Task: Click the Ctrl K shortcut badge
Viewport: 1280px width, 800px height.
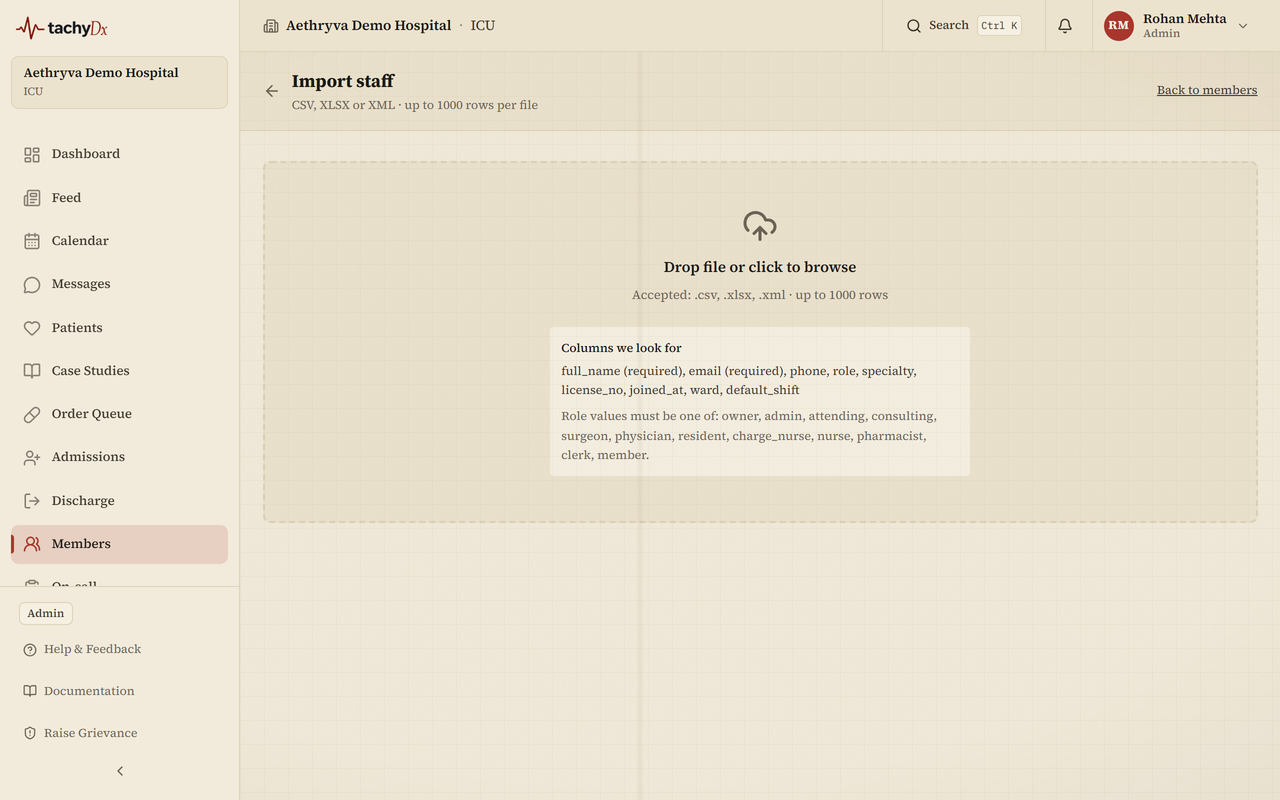Action: 999,26
